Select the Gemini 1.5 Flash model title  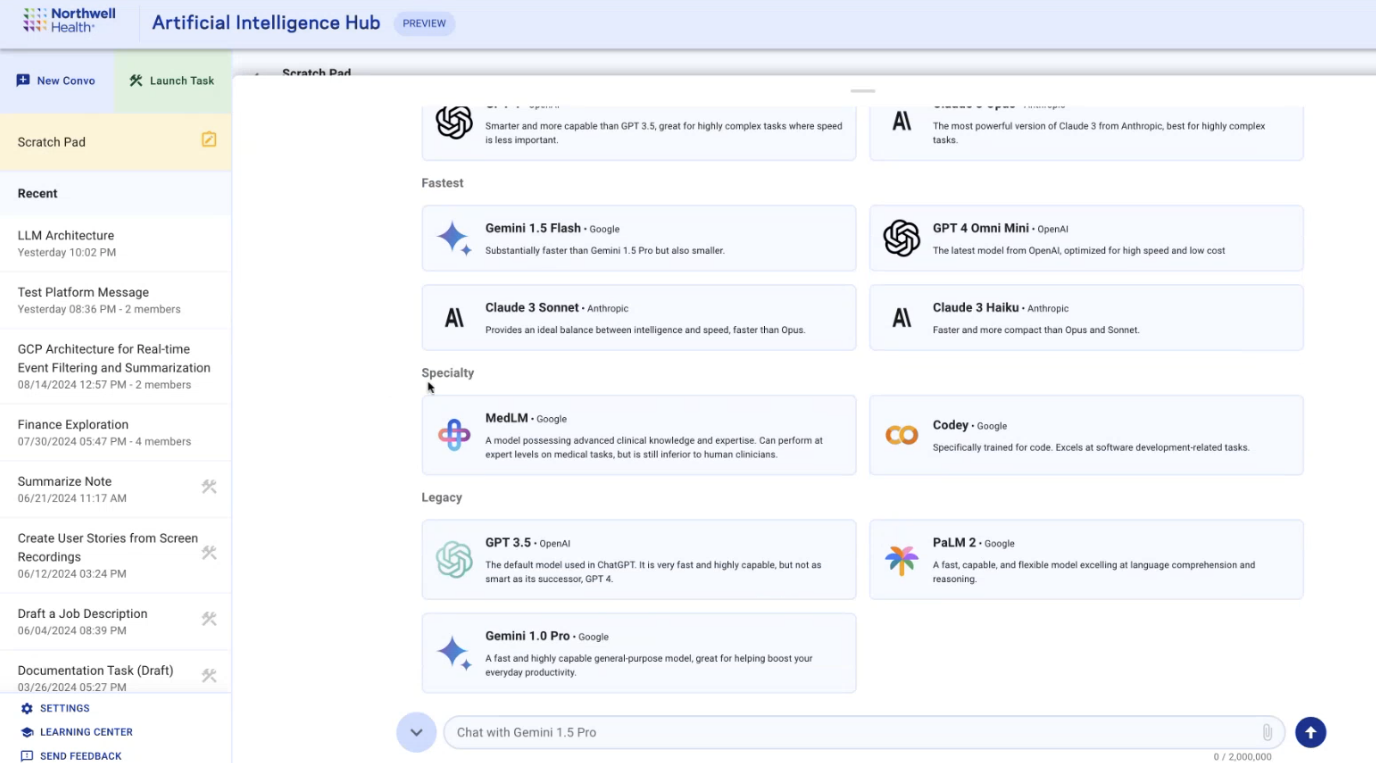(x=533, y=228)
